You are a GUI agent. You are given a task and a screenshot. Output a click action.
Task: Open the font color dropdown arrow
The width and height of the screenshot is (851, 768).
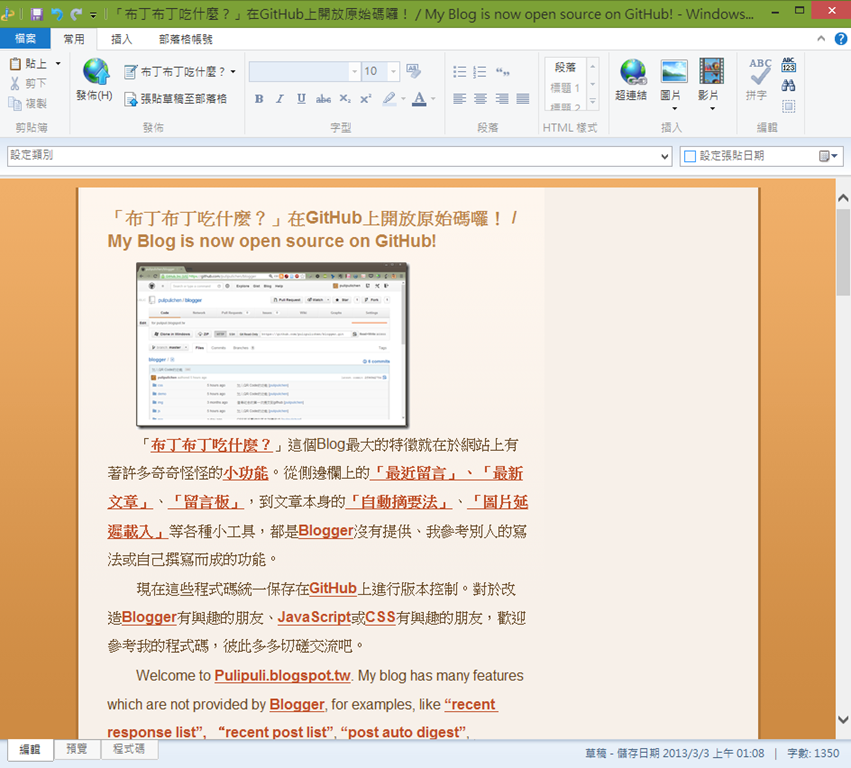[x=433, y=99]
